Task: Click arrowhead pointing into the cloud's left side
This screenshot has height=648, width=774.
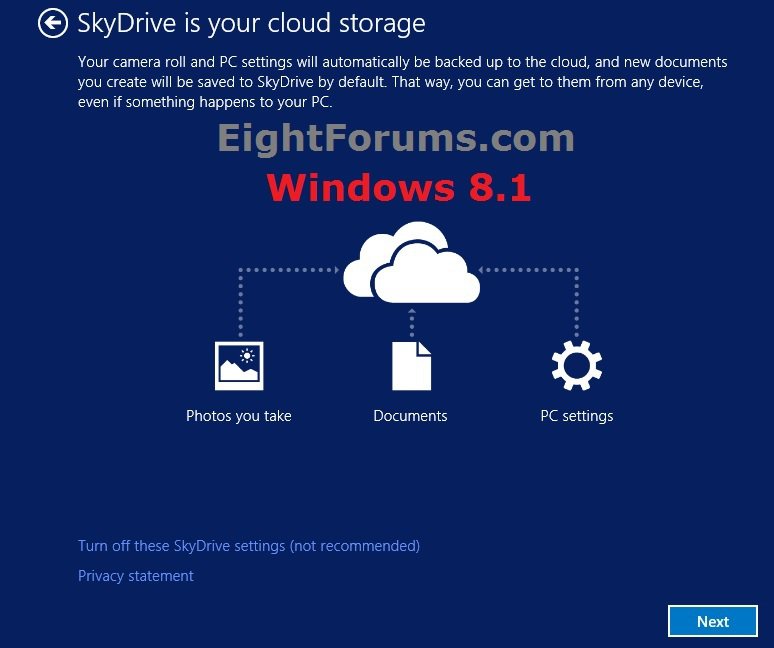Action: click(x=336, y=269)
